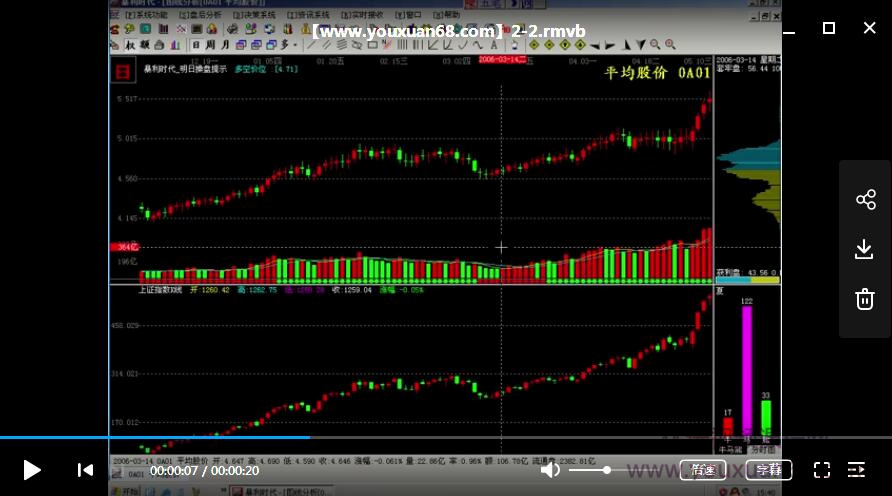Skip to the previous video
This screenshot has width=892, height=496.
point(86,470)
